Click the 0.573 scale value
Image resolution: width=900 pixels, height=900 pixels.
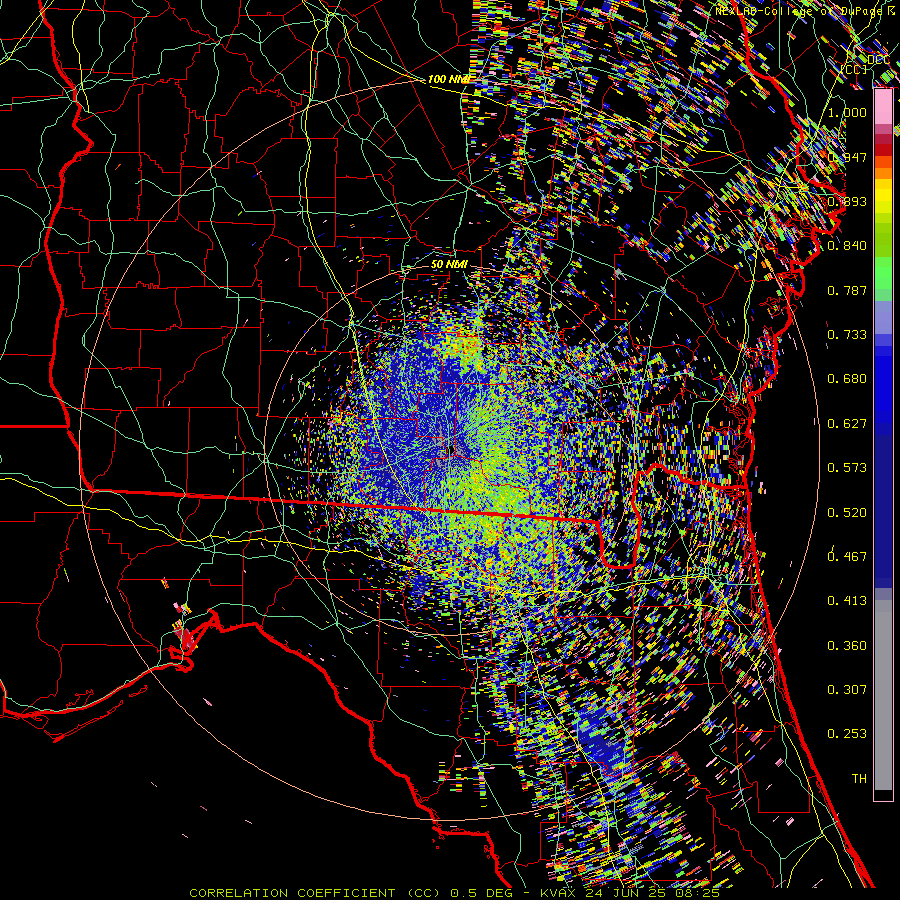point(847,468)
